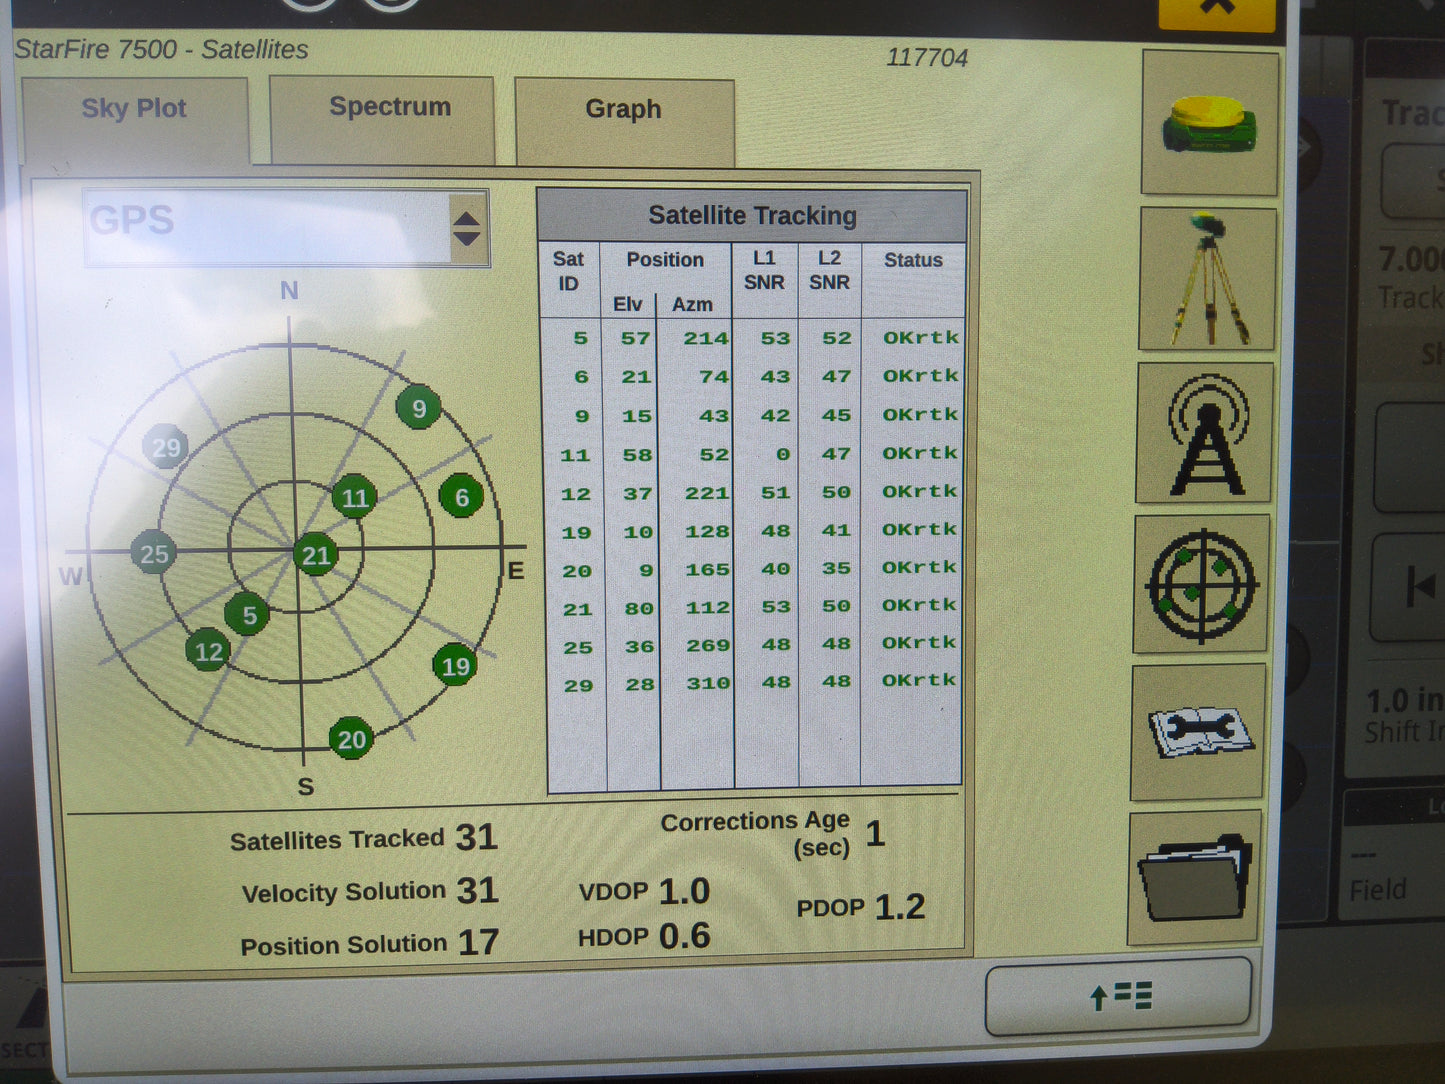
Task: Click the L2 SNR column header
Action: tap(829, 271)
